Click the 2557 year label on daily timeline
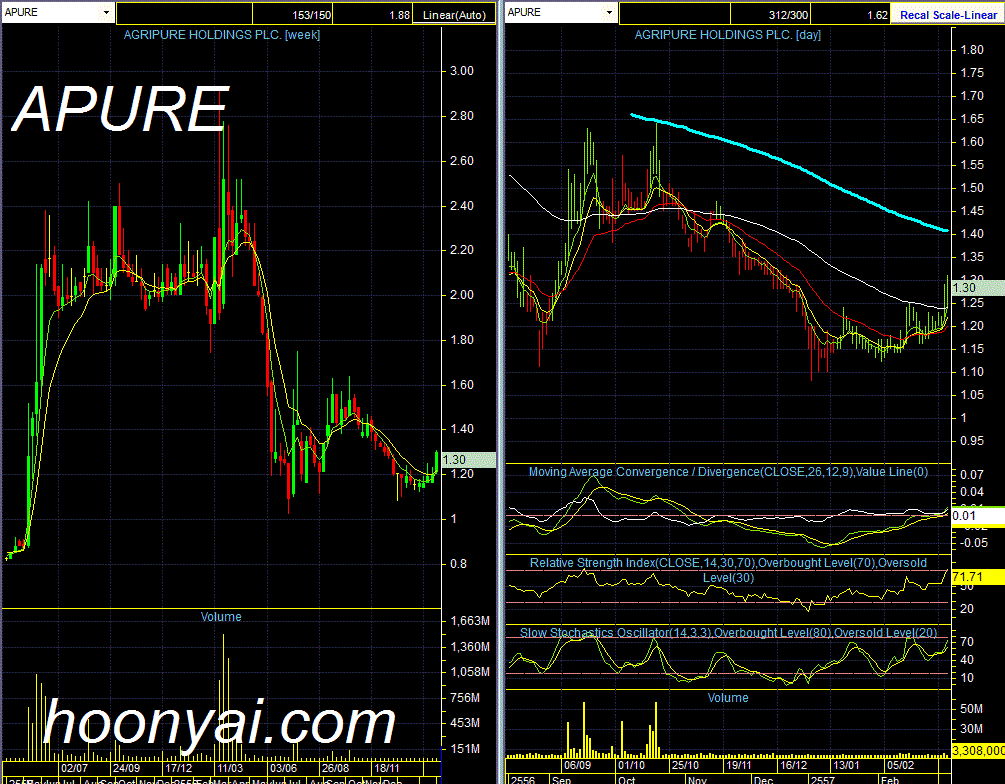The image size is (1005, 784). point(822,780)
